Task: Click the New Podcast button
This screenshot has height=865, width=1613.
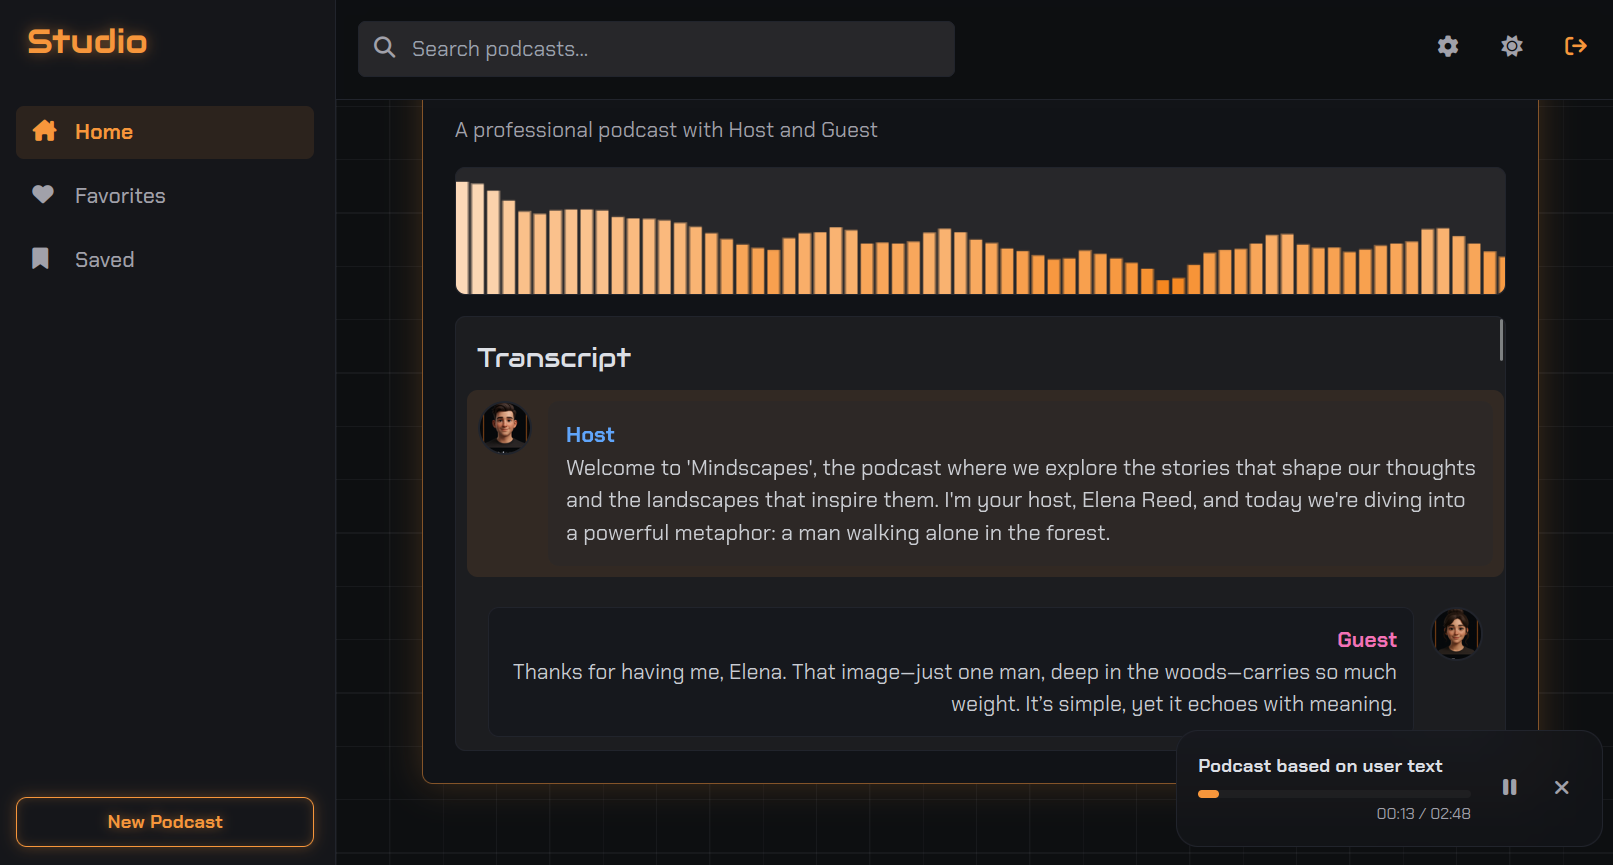Action: [x=165, y=822]
